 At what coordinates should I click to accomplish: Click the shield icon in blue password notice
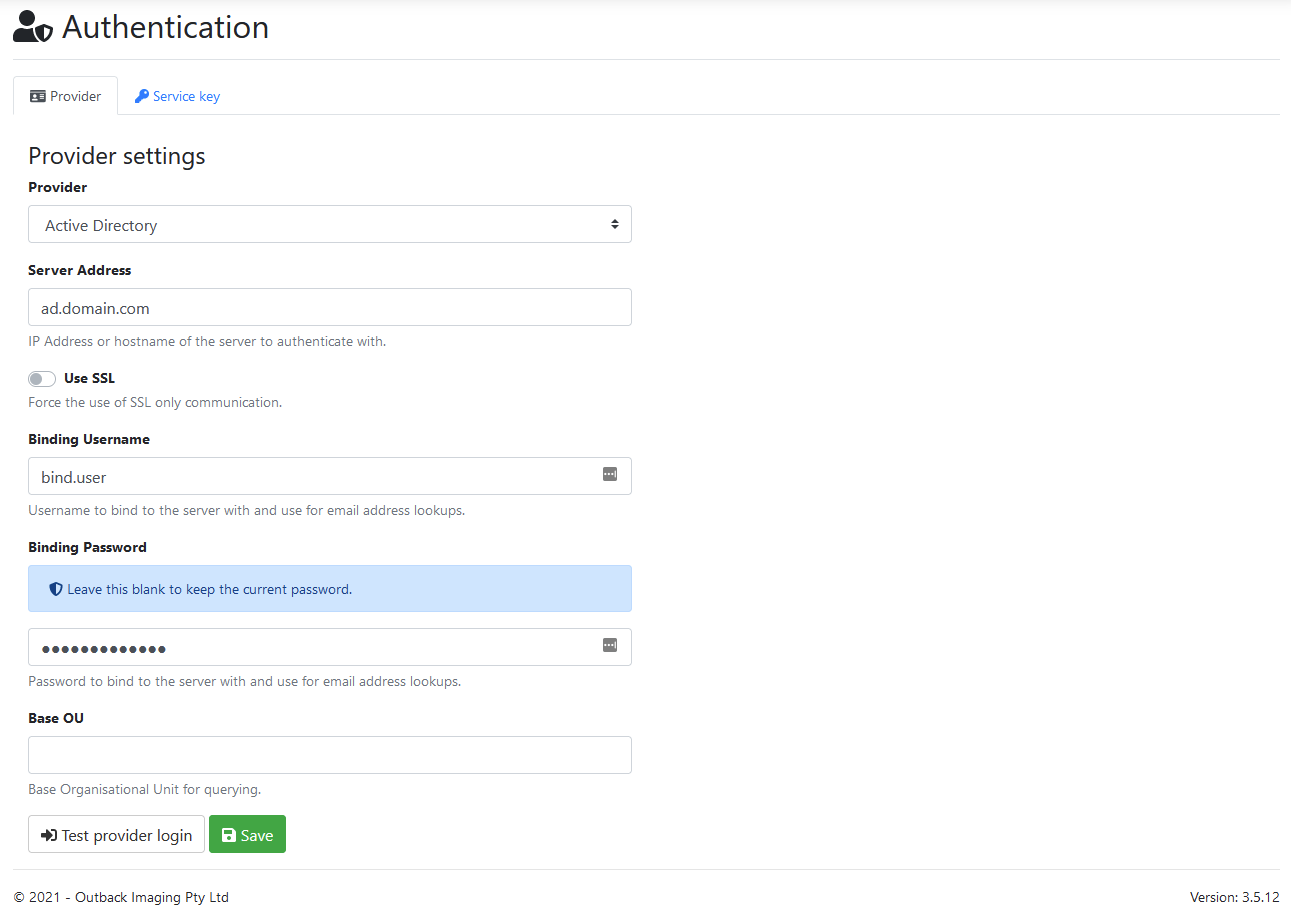[x=56, y=590]
